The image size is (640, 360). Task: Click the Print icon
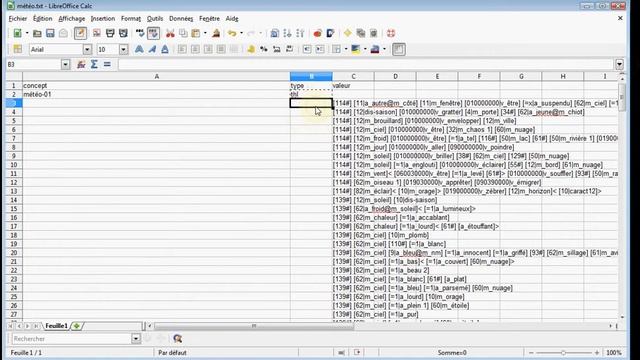(x=110, y=33)
